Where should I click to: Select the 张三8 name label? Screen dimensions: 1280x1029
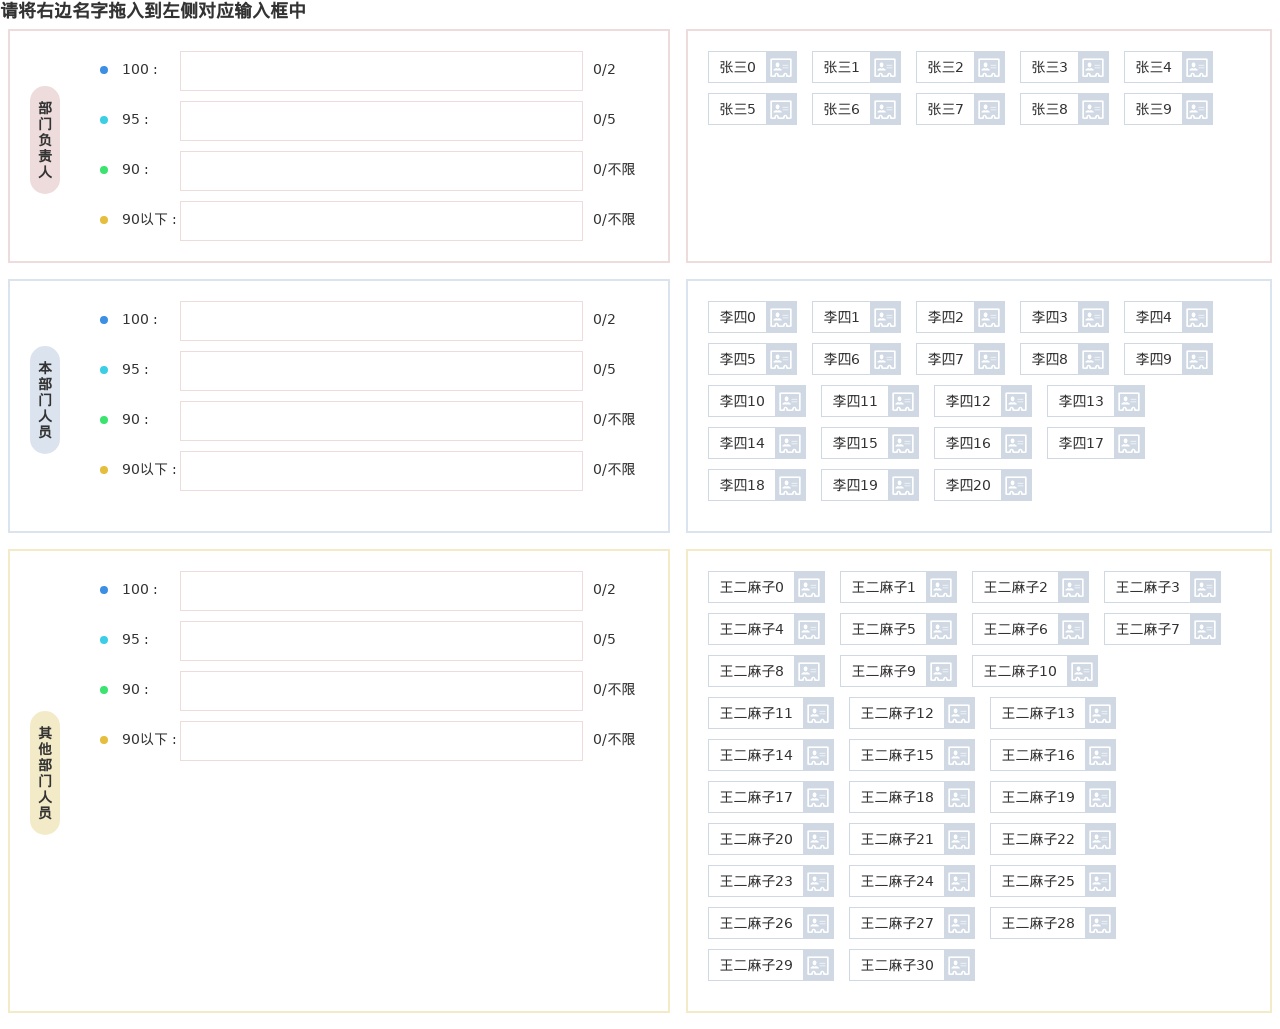pos(1049,110)
